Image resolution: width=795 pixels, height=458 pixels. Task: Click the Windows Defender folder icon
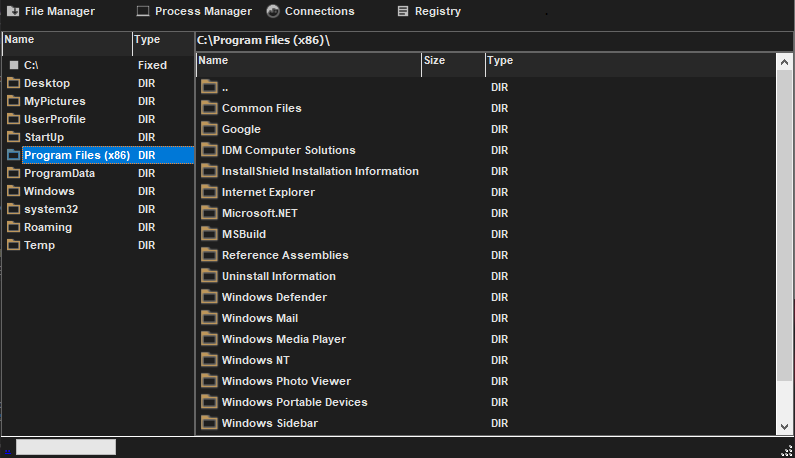(x=209, y=297)
